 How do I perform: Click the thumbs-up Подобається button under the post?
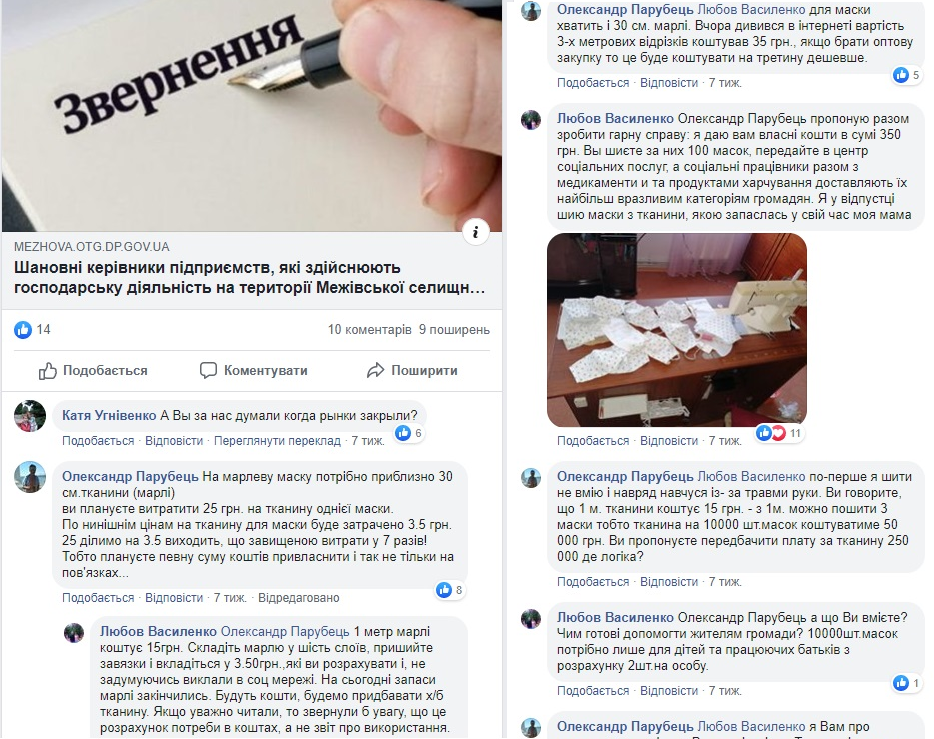tap(93, 370)
